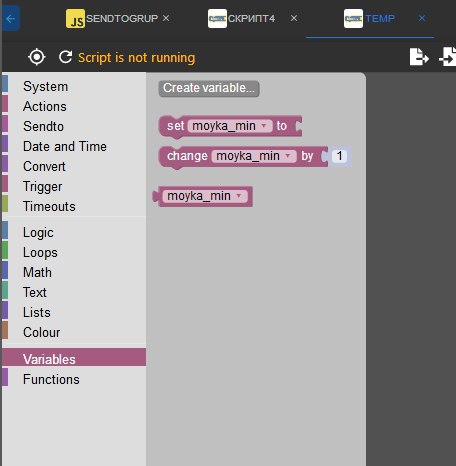This screenshot has height=466, width=456.
Task: Open variable dropdown in the change block
Action: 288,156
